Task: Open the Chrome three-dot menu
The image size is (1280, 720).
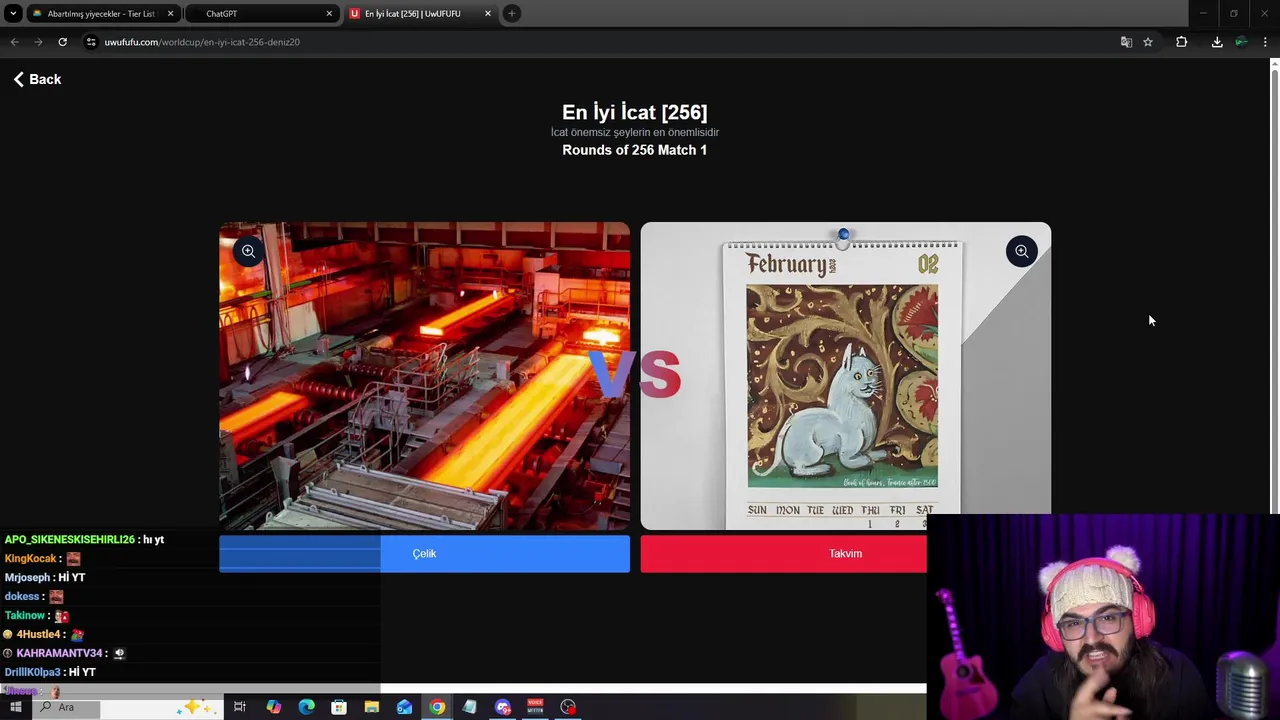Action: click(x=1265, y=42)
